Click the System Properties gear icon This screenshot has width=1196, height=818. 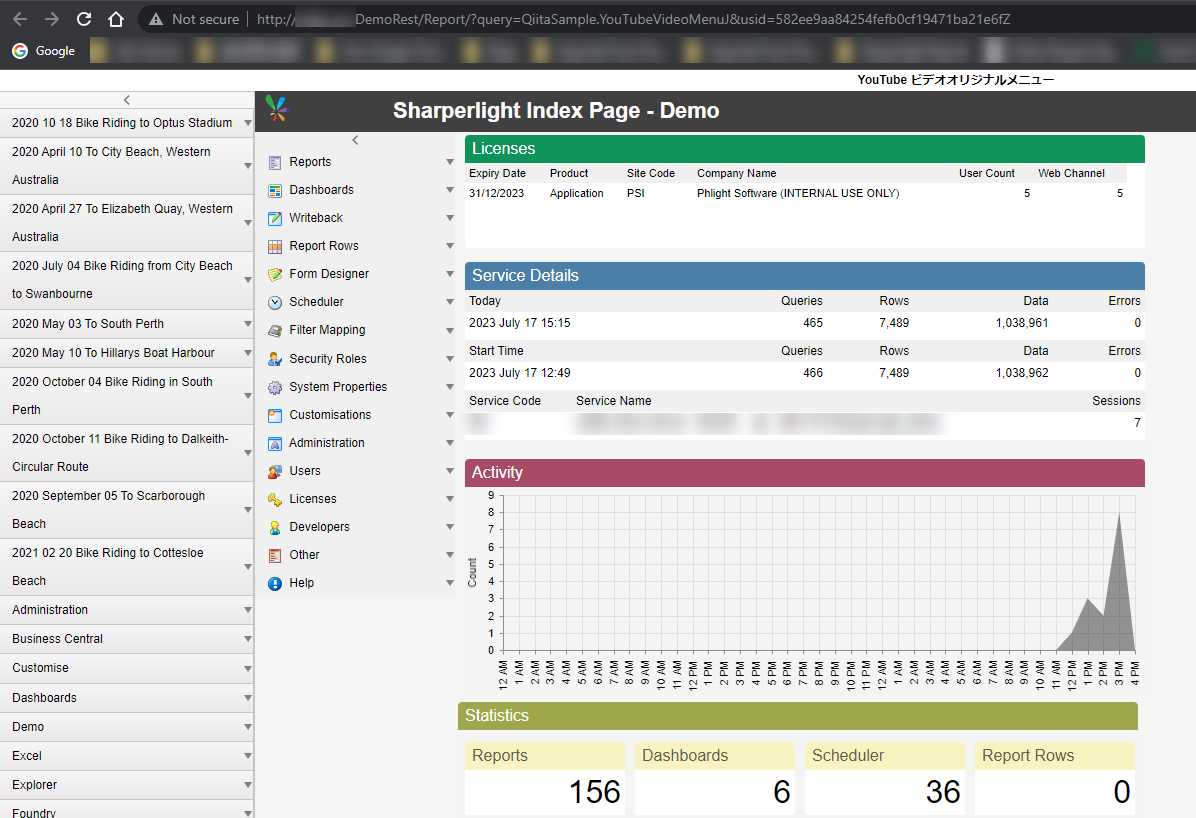275,387
